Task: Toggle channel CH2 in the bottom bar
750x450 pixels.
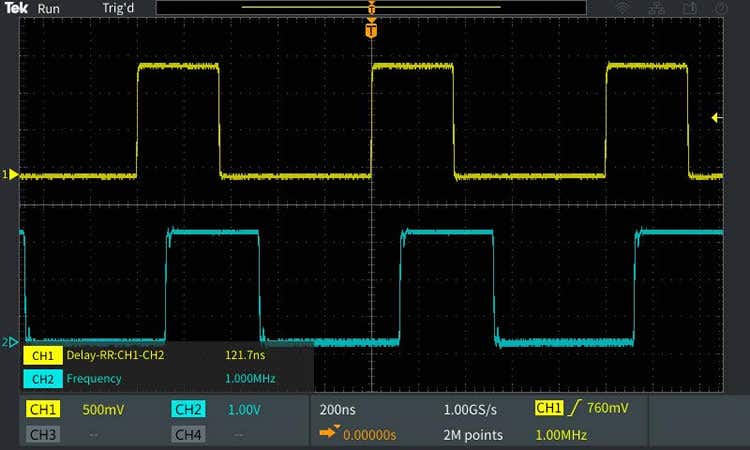Action: click(x=188, y=409)
